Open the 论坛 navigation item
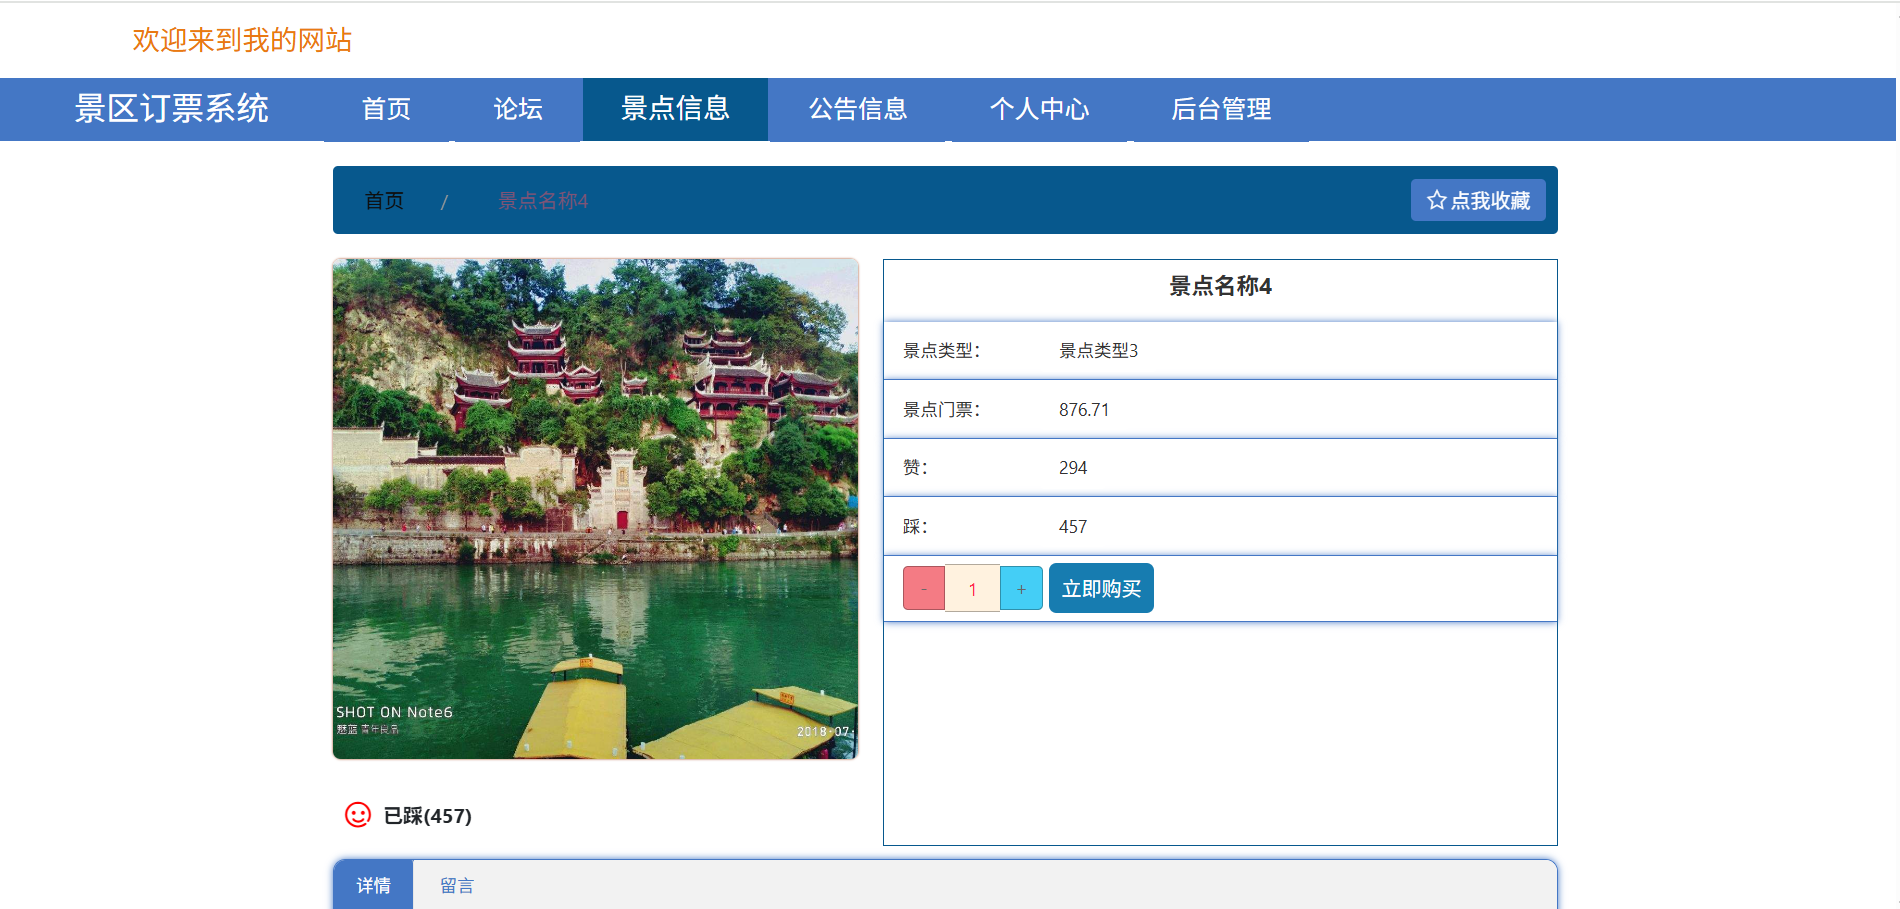The height and width of the screenshot is (909, 1900). click(x=518, y=109)
